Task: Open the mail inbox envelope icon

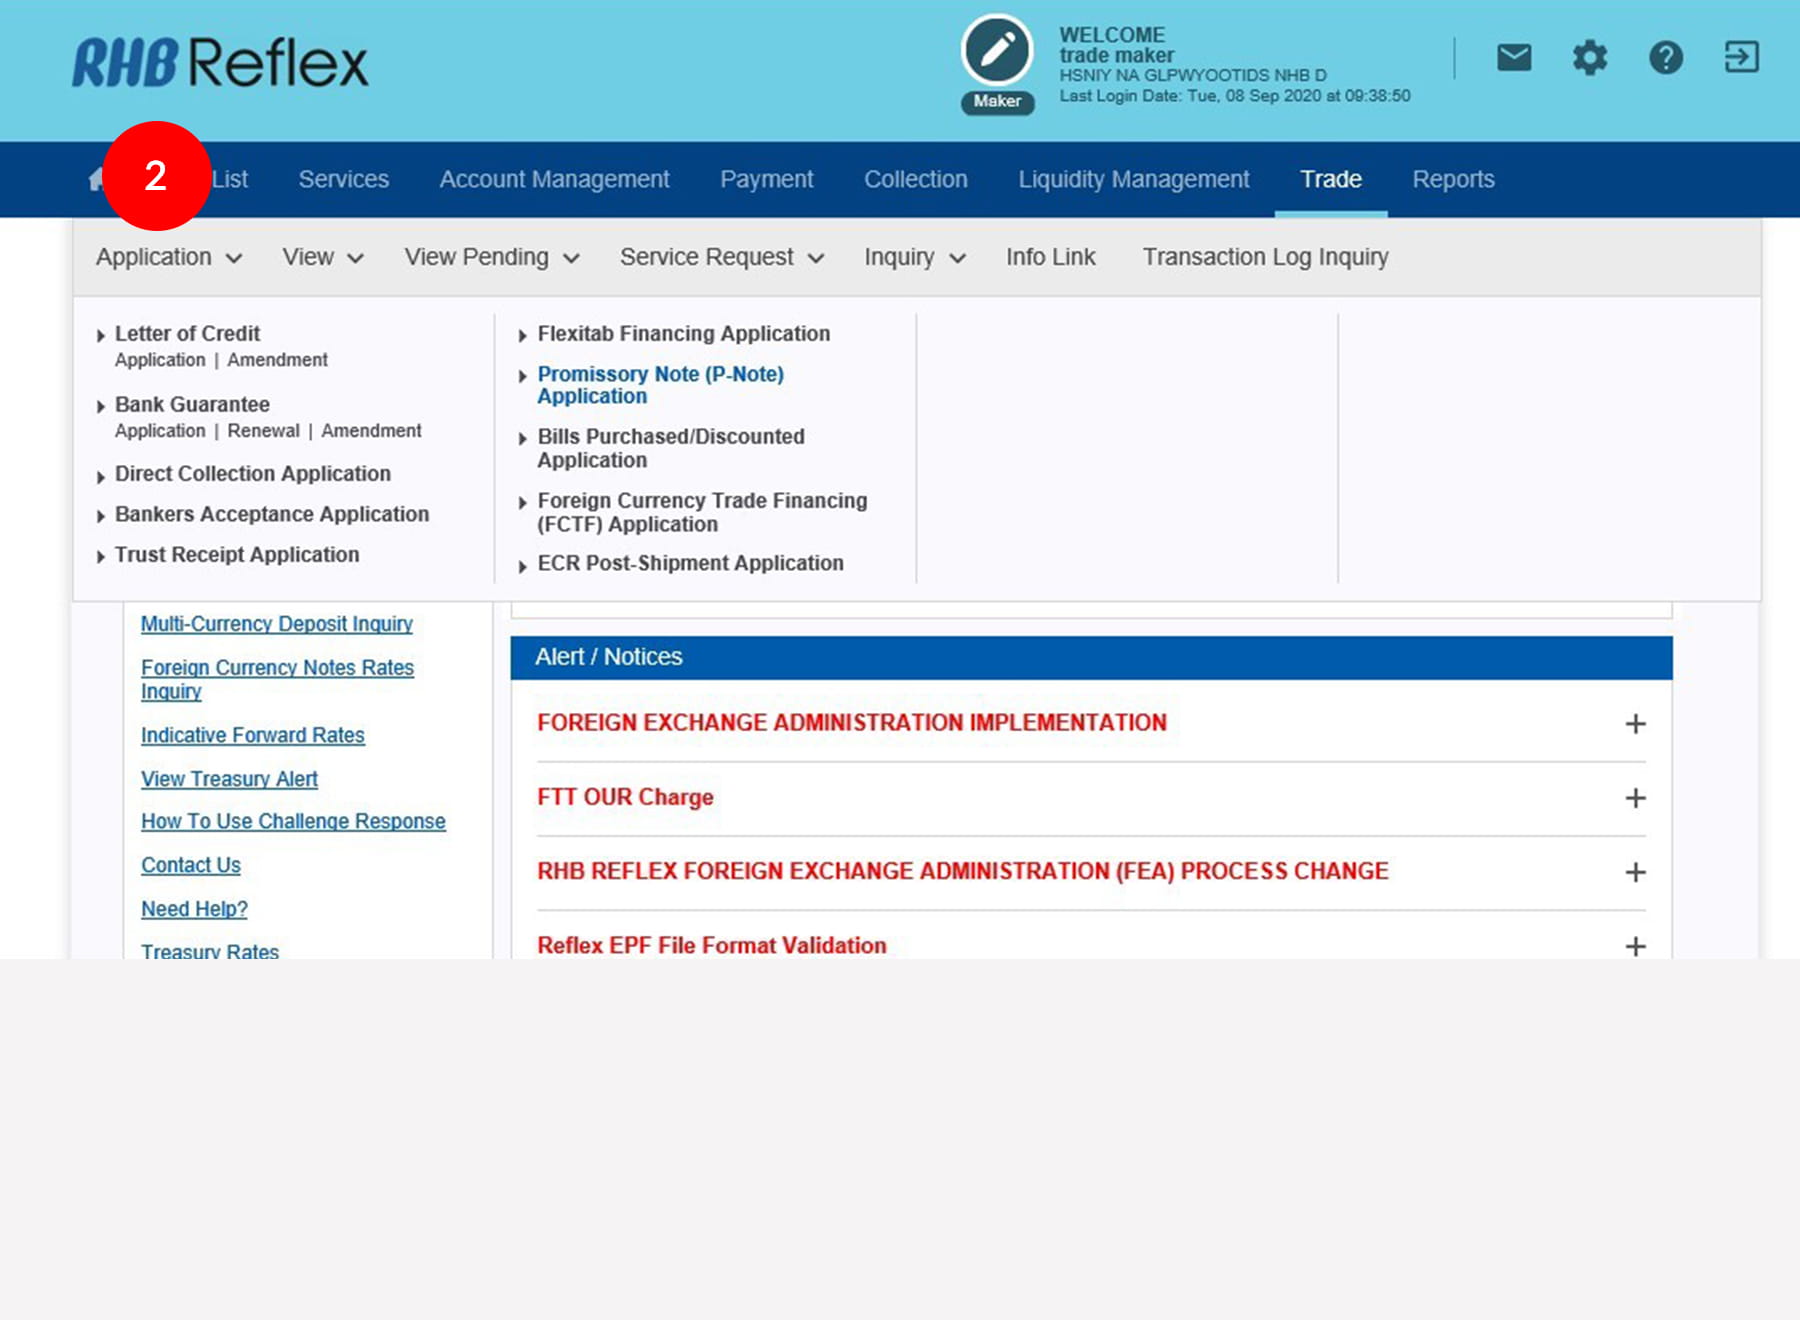Action: 1513,58
